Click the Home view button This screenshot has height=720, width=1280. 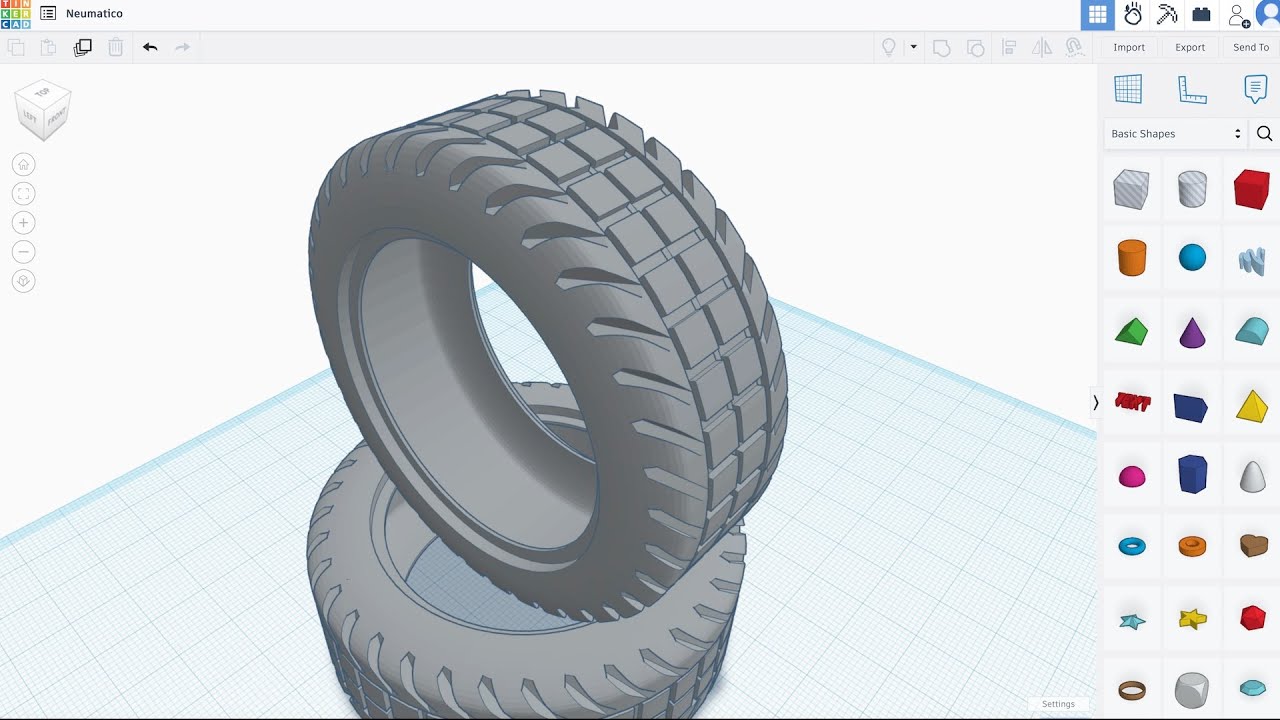24,165
